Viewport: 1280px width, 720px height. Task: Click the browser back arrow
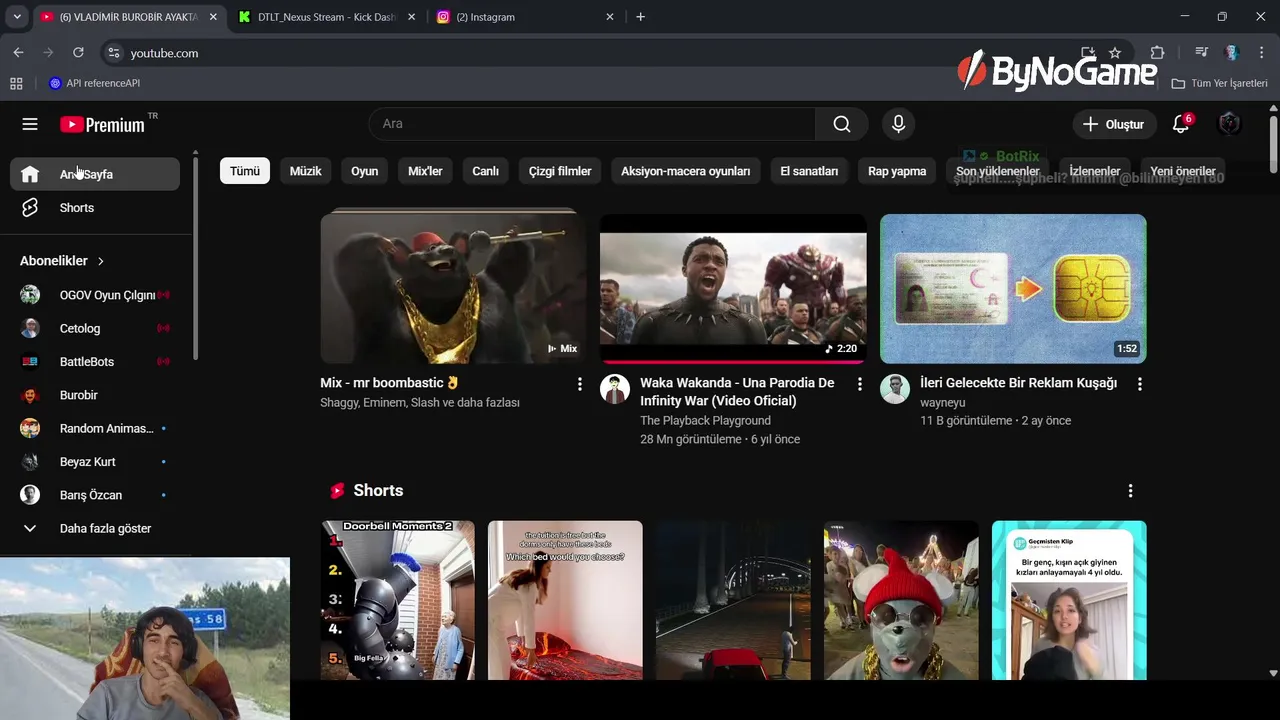(x=18, y=53)
